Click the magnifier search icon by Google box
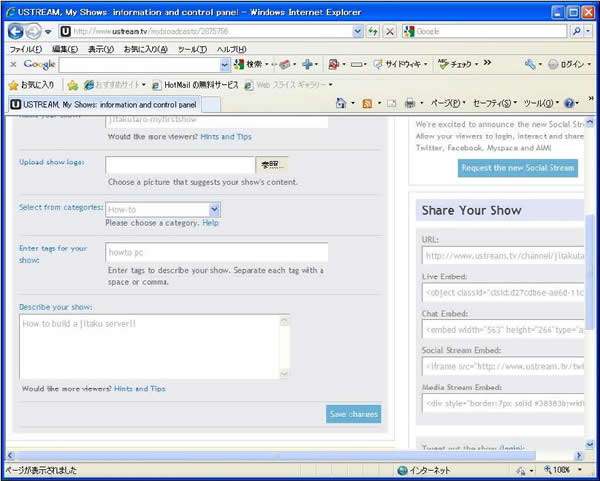The width and height of the screenshot is (600, 481). click(x=576, y=31)
